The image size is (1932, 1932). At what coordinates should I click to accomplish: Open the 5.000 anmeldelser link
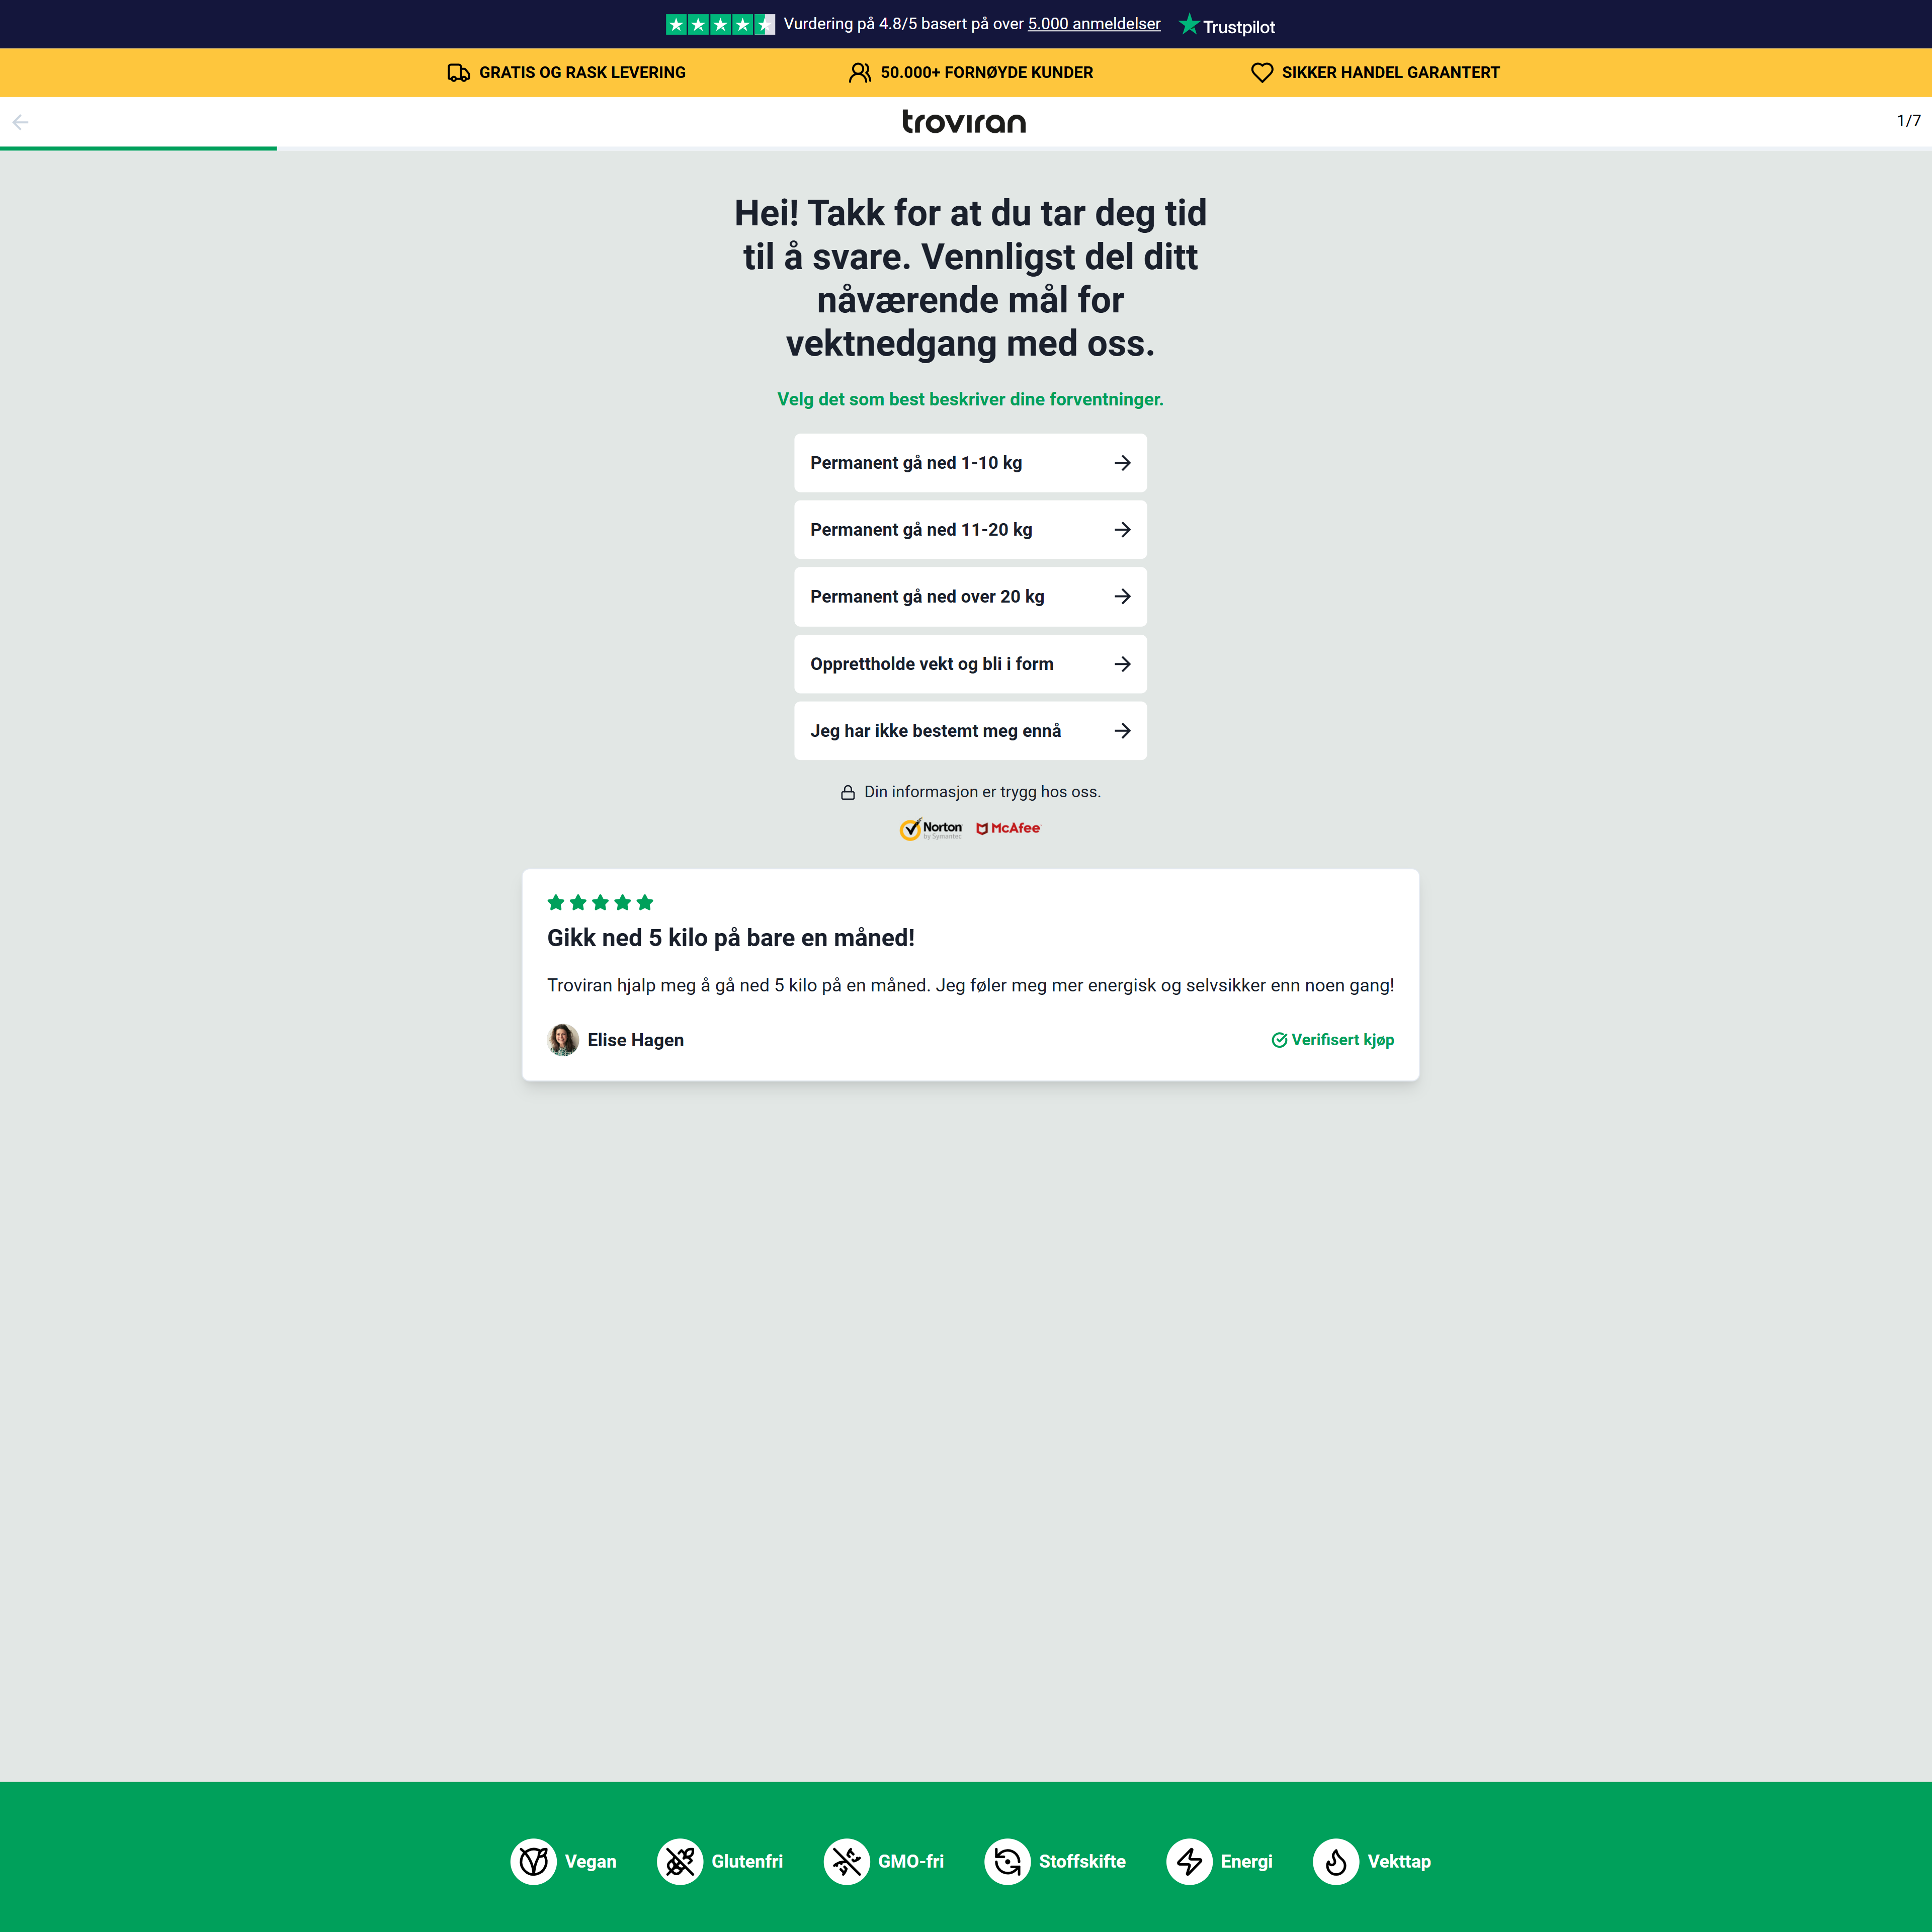coord(1093,24)
